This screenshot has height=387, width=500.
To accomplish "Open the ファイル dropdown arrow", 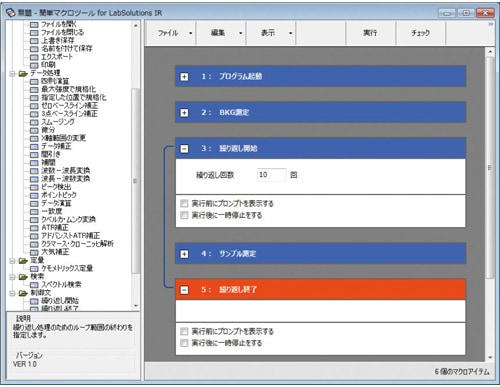I will [x=191, y=33].
